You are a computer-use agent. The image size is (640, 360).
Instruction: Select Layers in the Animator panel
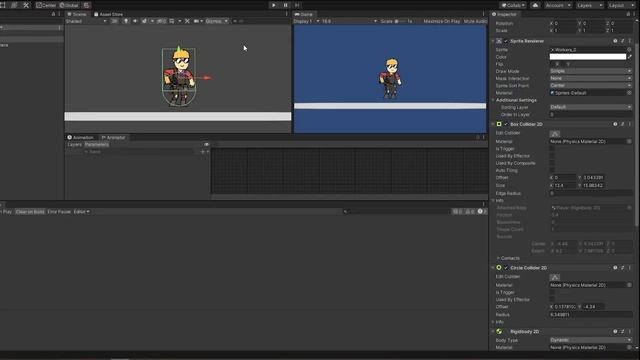point(75,144)
